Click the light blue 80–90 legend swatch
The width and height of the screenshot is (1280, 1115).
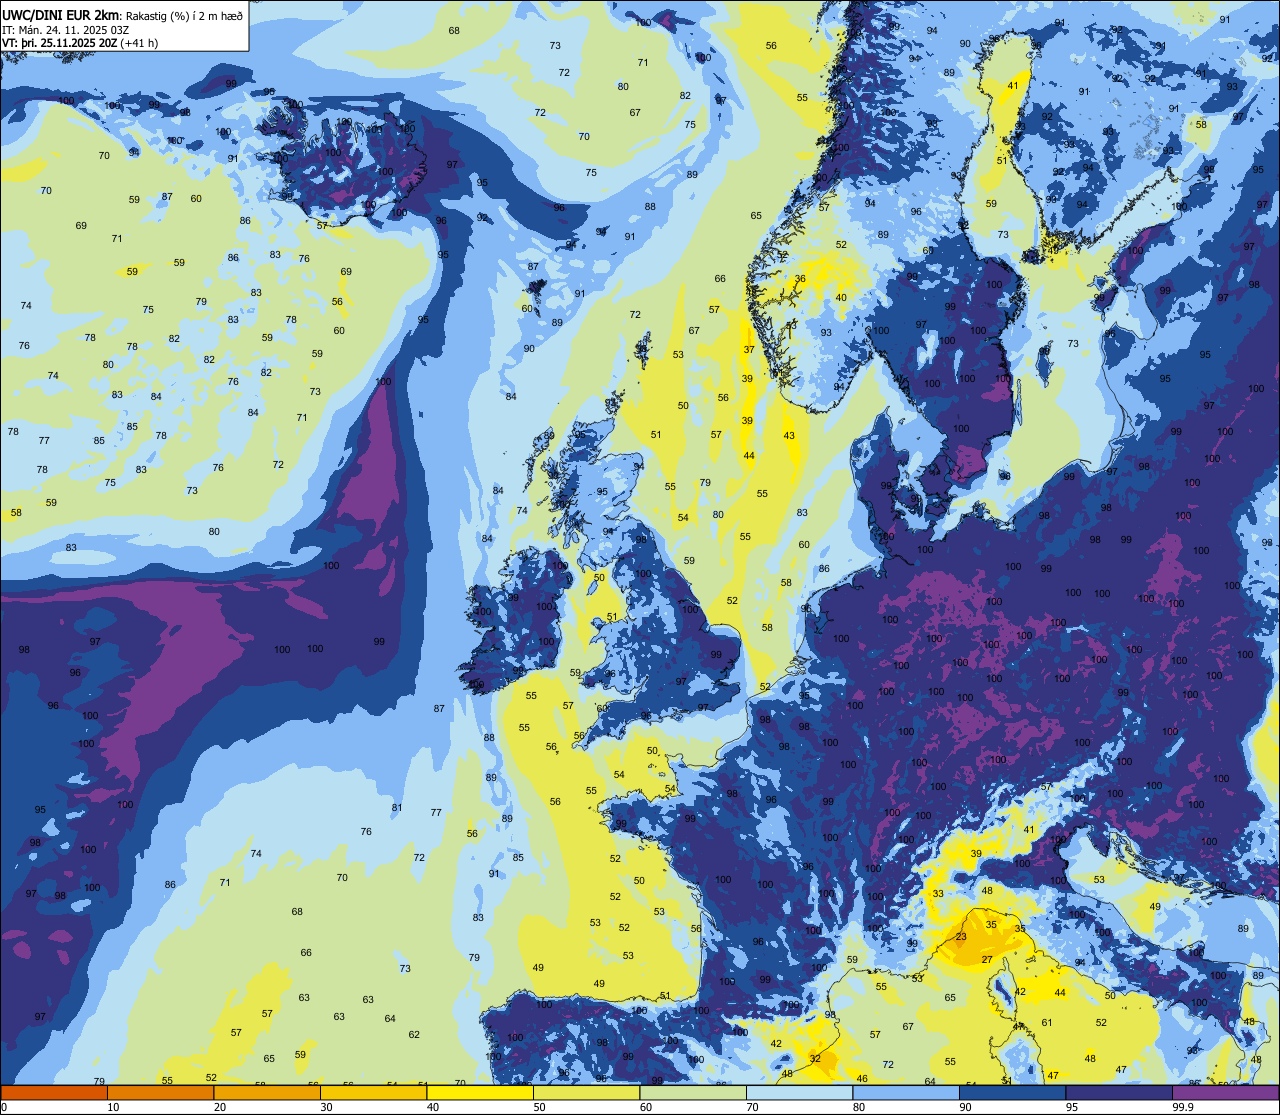click(906, 1092)
